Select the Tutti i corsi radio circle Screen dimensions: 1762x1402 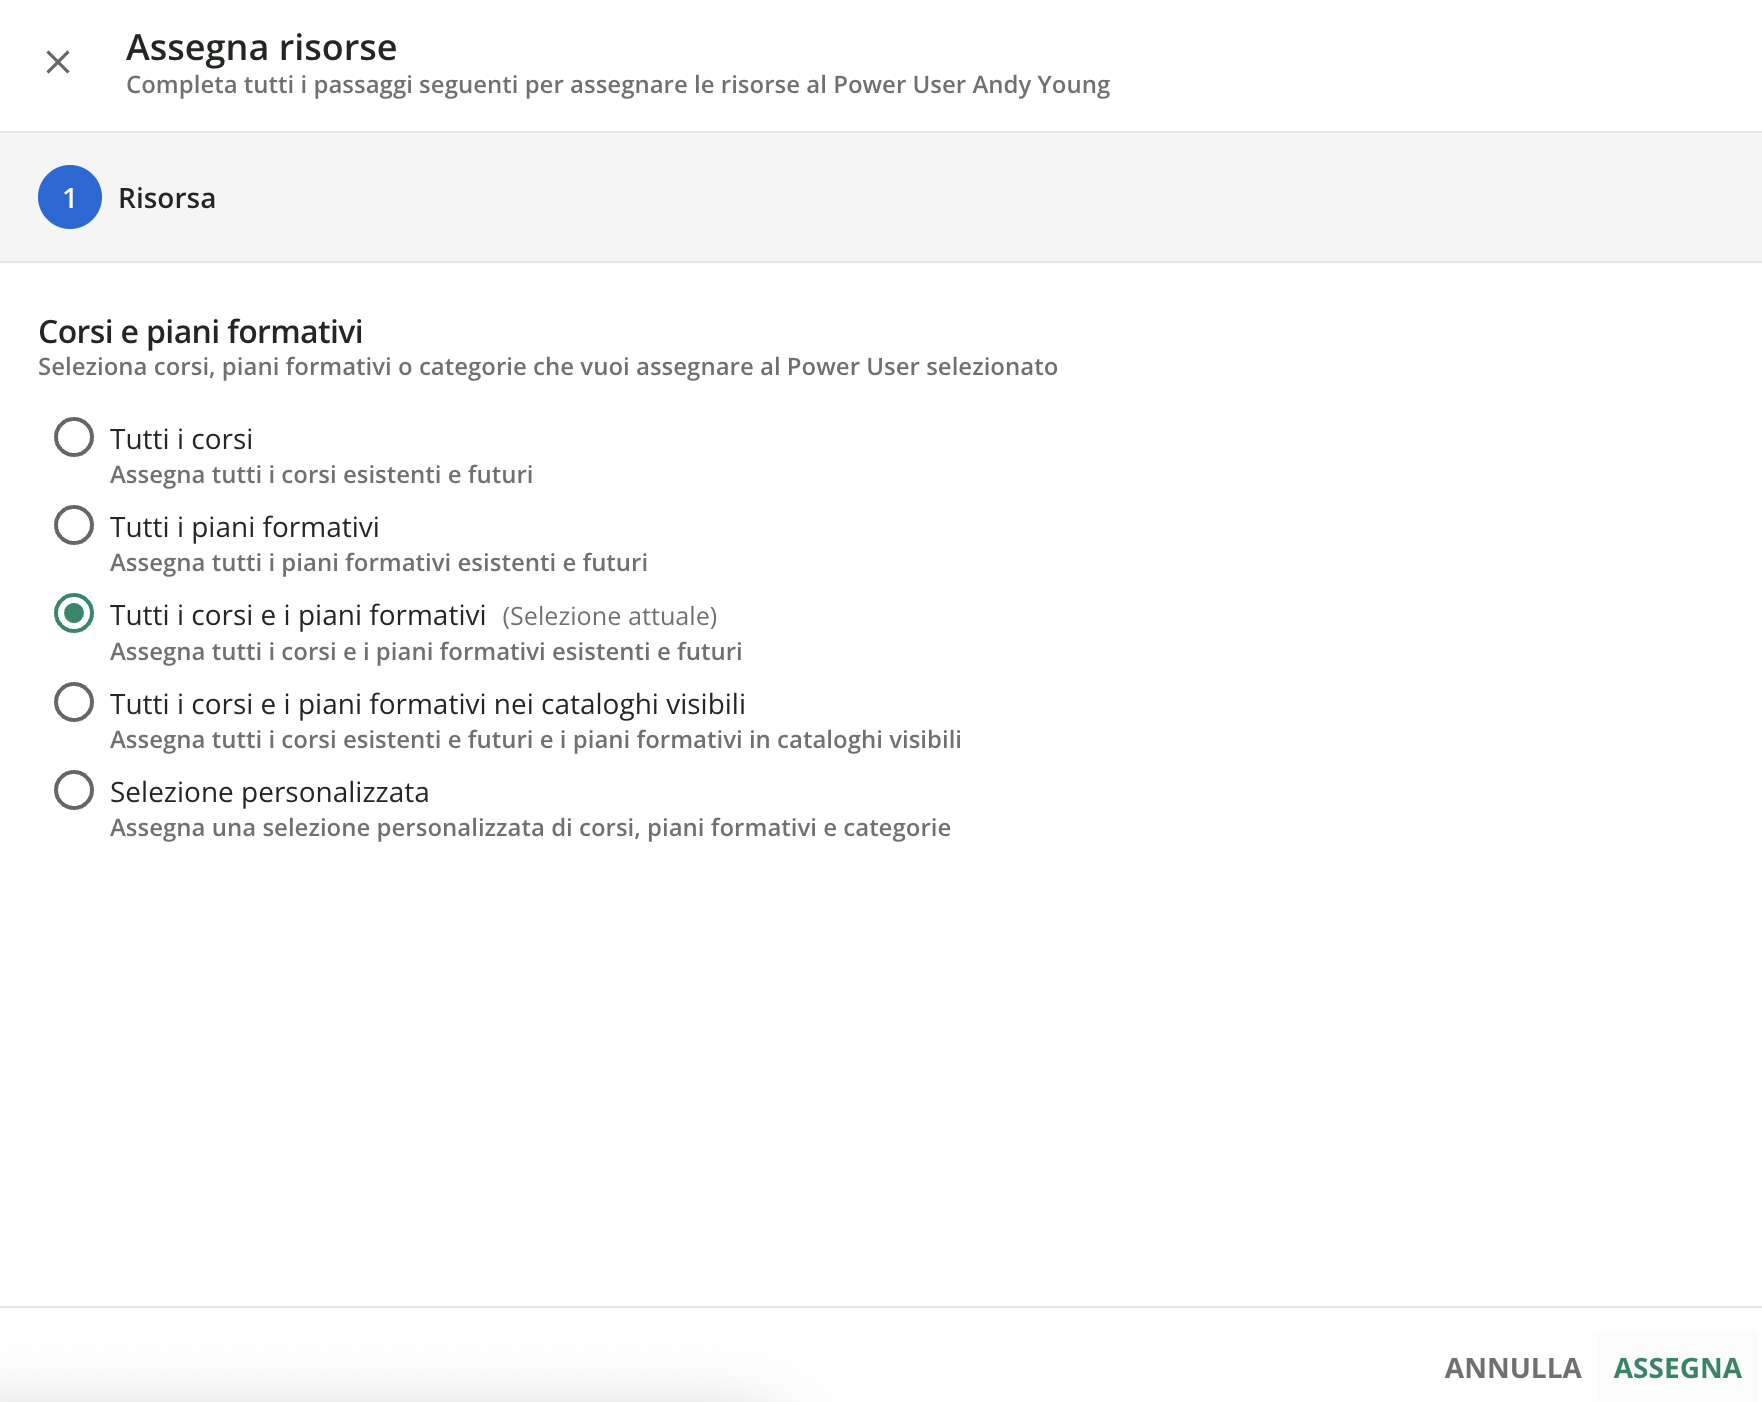(74, 437)
